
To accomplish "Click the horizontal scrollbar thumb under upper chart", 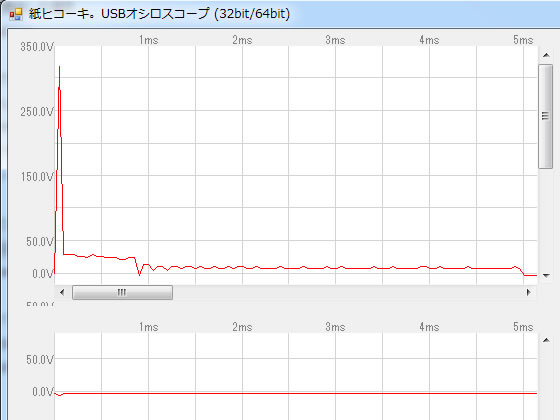I will pos(122,292).
